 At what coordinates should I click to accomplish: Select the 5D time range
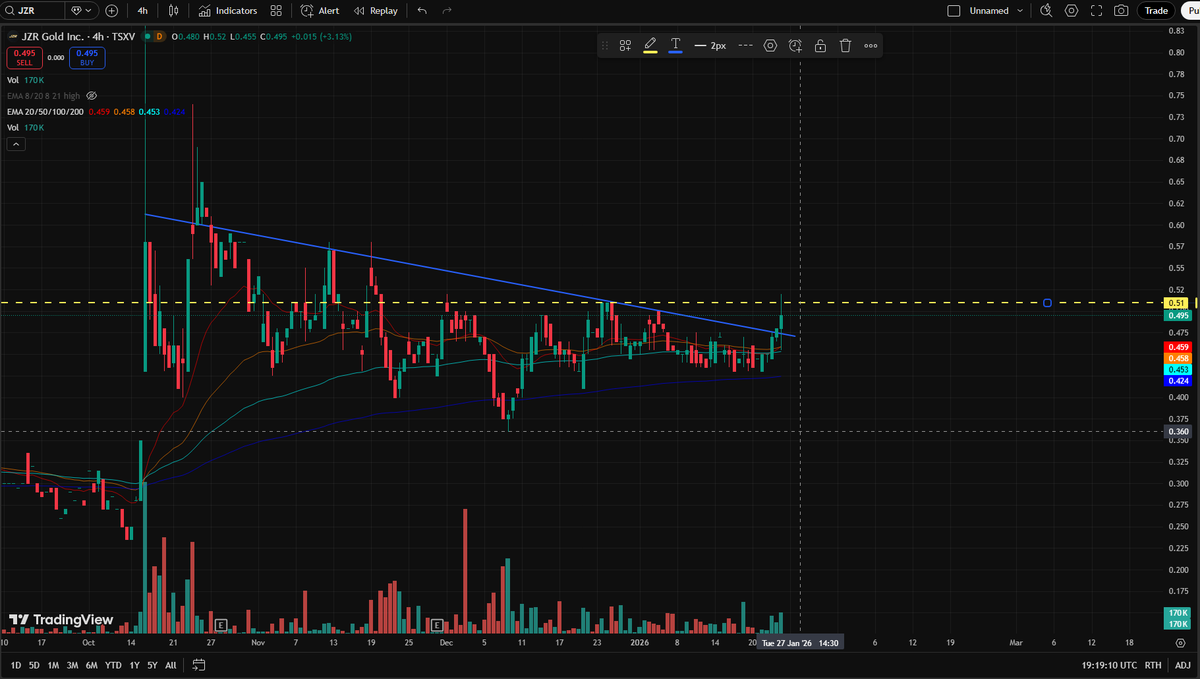[x=34, y=665]
